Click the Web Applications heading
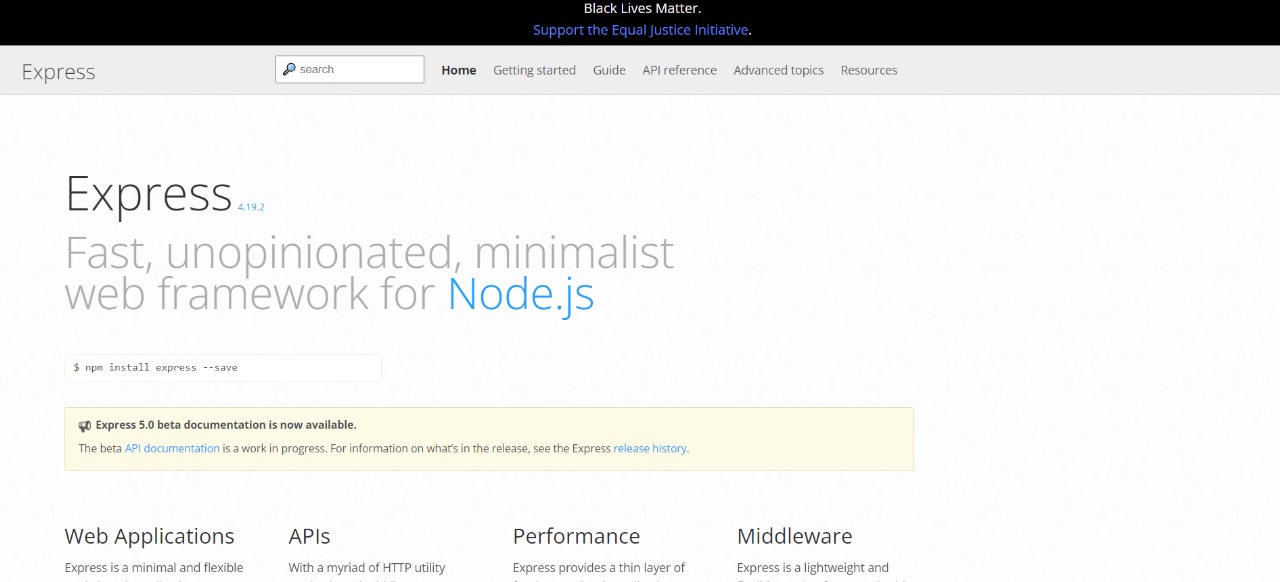 (149, 536)
